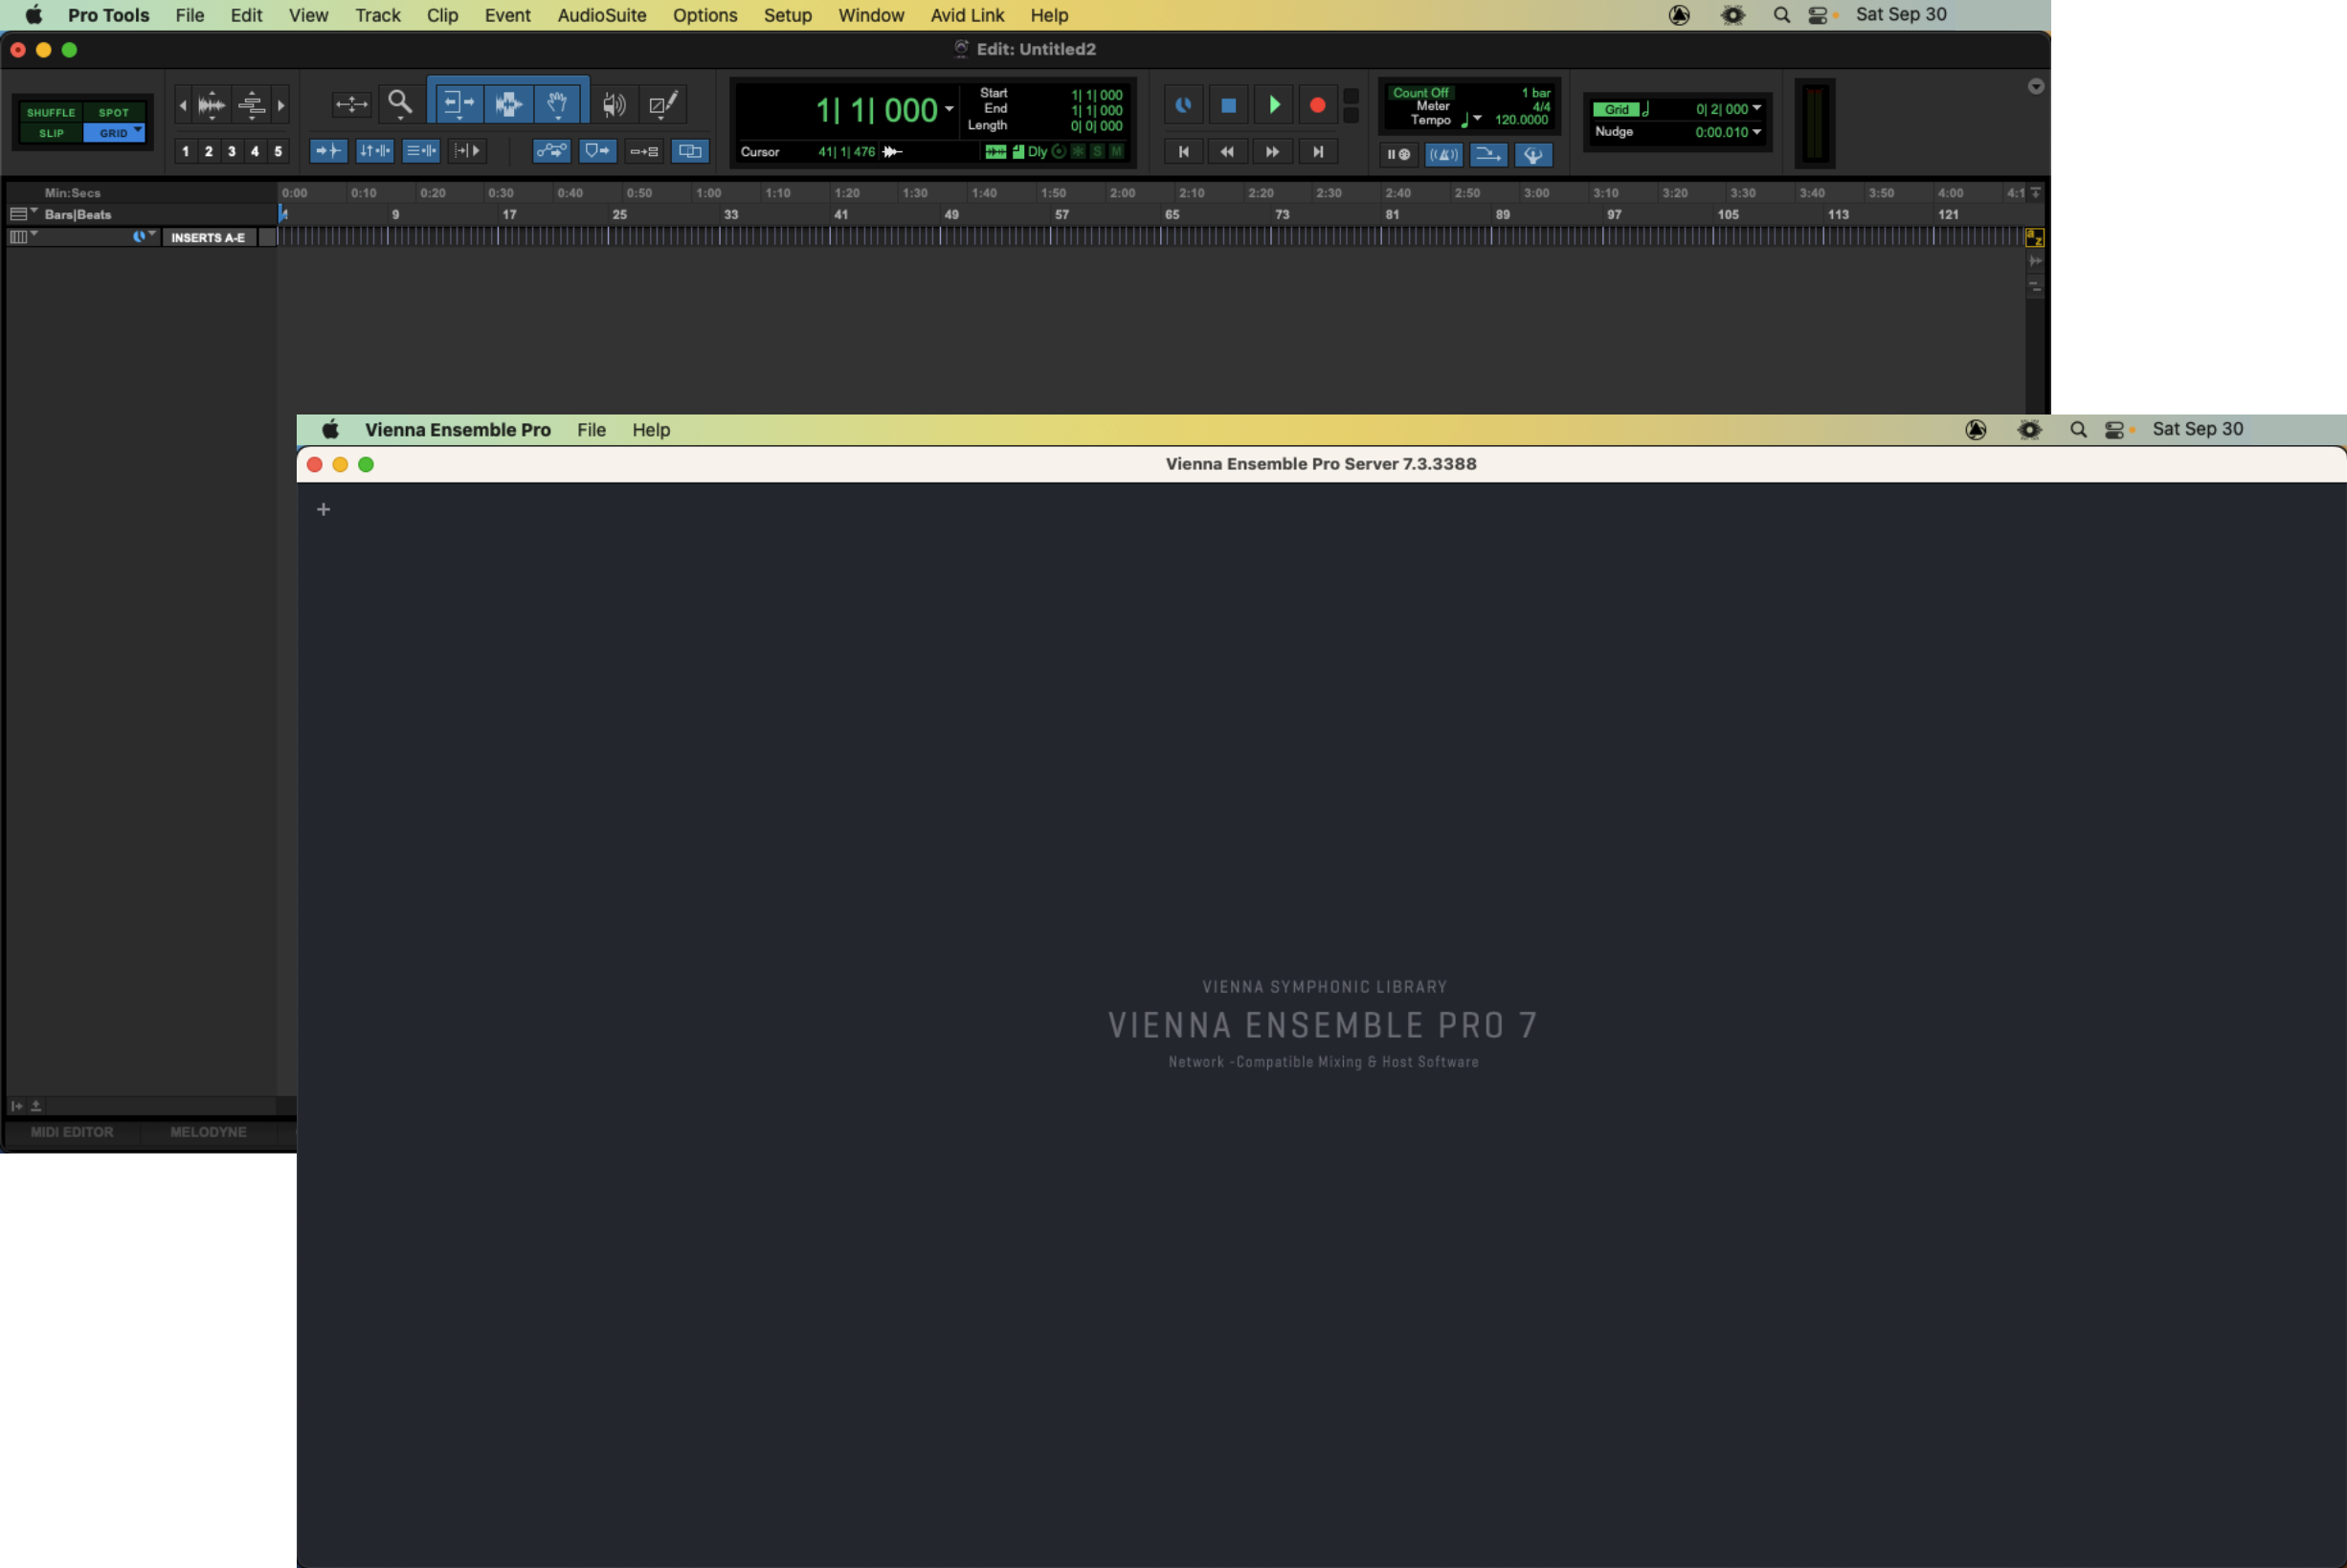Image resolution: width=2347 pixels, height=1568 pixels.
Task: Toggle the metronome click button
Action: tap(1443, 155)
